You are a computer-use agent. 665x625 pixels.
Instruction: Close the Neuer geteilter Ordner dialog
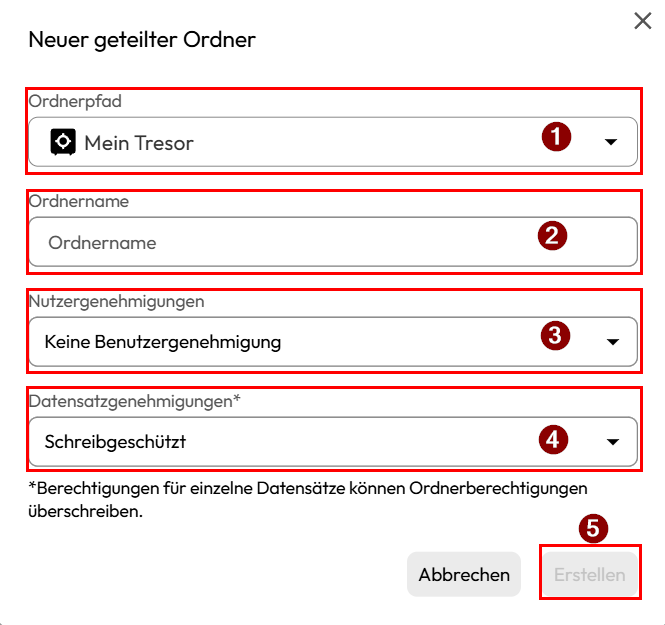(643, 21)
